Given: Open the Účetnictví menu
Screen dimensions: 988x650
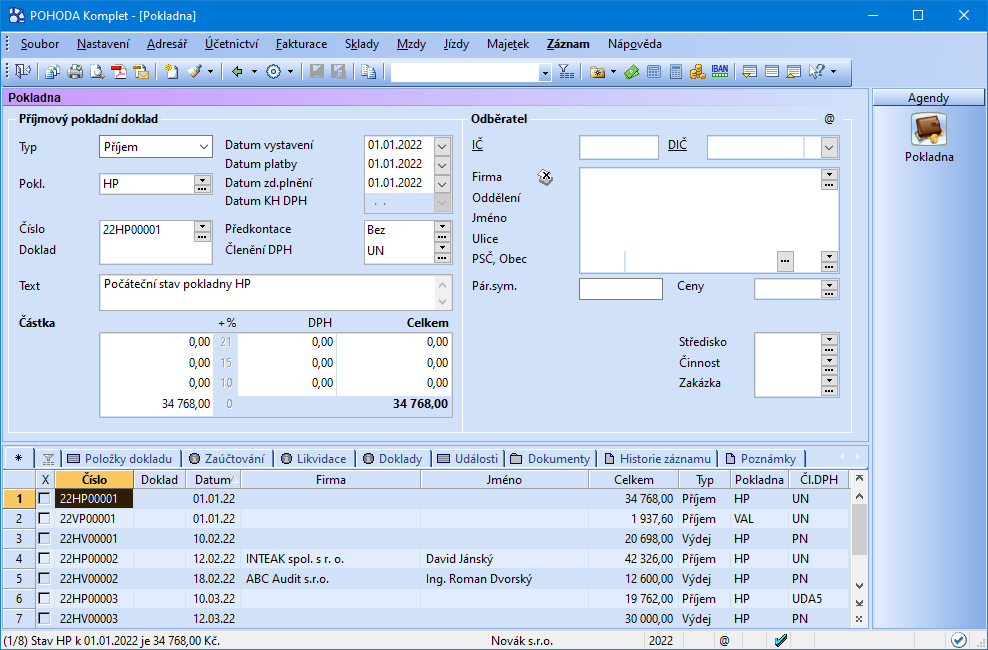Looking at the screenshot, I should 231,44.
